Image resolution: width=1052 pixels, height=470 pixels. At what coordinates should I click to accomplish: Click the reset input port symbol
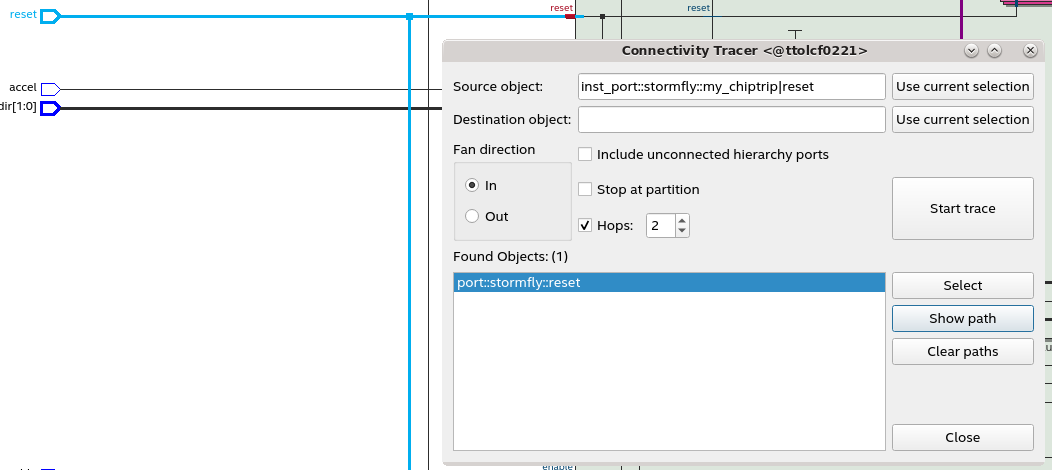point(50,16)
